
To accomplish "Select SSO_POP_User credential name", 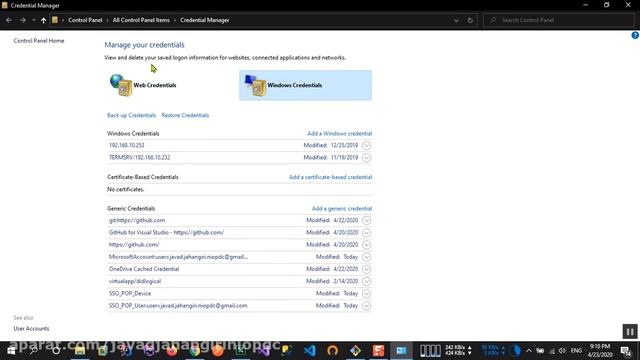I will 178,306.
